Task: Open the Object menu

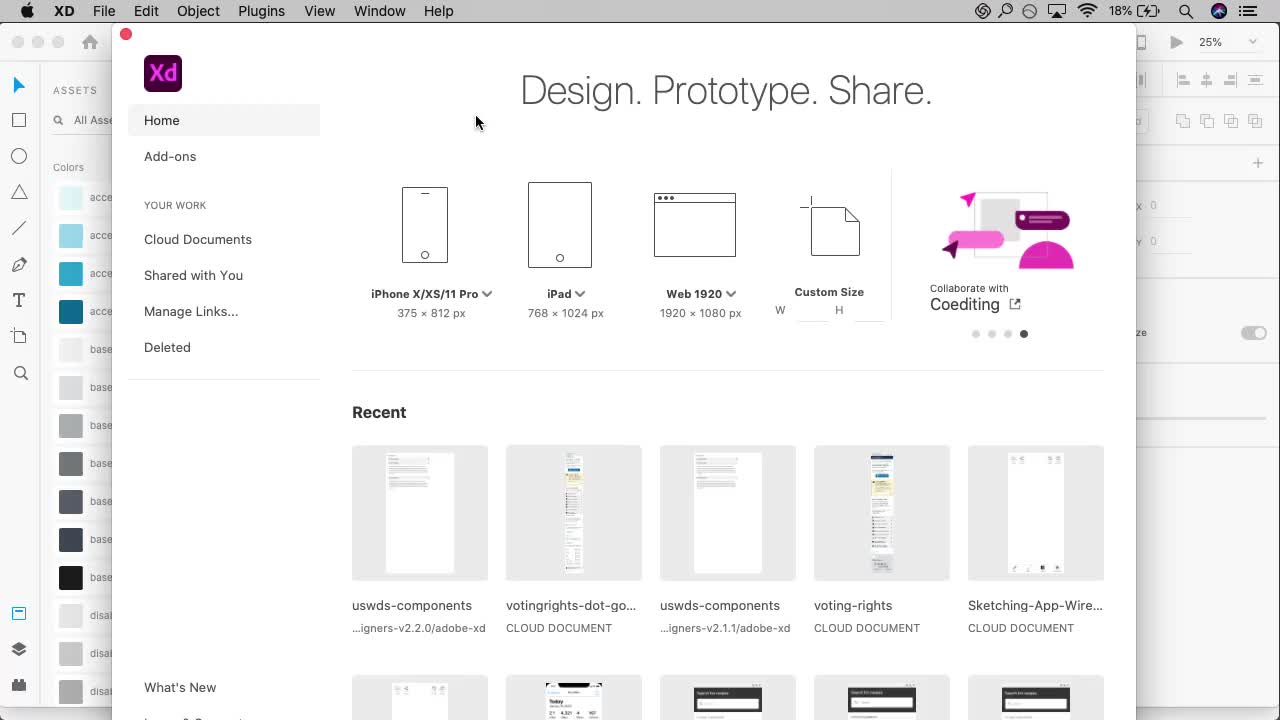Action: coord(198,11)
